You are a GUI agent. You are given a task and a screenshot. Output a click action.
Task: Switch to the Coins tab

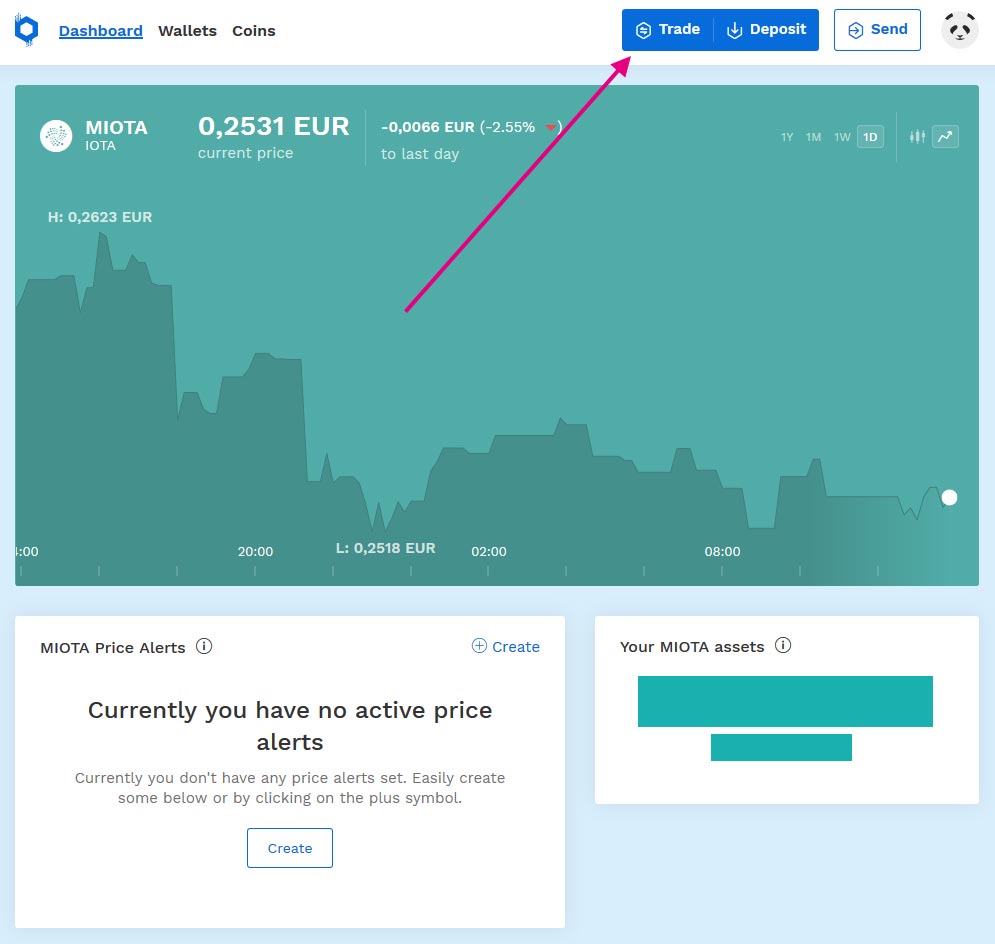click(x=254, y=30)
